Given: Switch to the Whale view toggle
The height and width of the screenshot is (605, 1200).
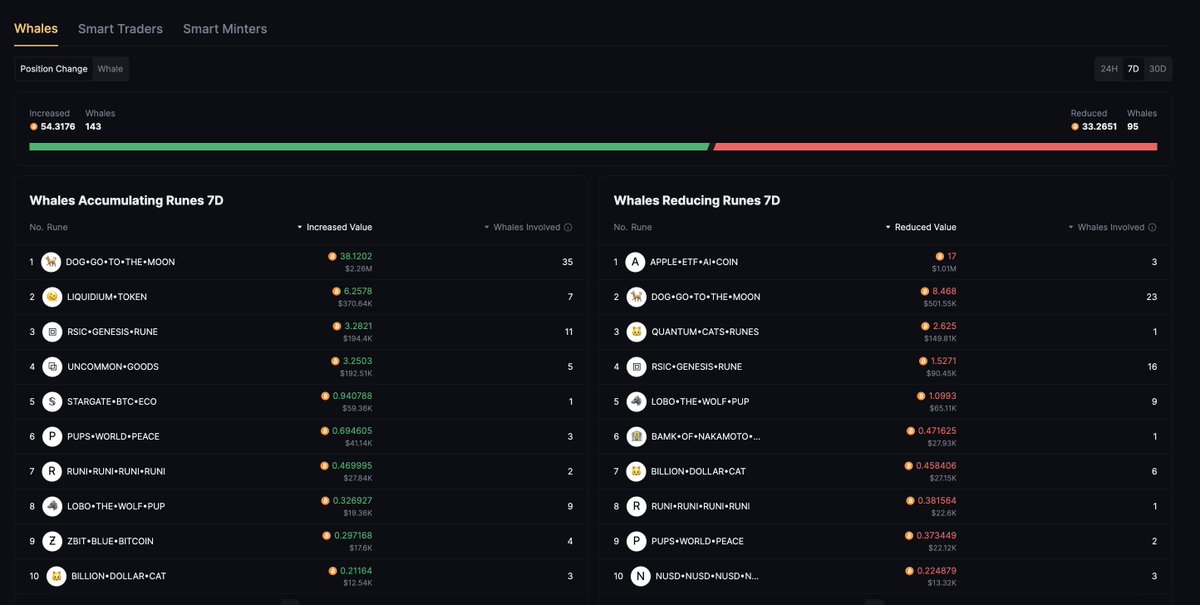Looking at the screenshot, I should click(x=110, y=68).
